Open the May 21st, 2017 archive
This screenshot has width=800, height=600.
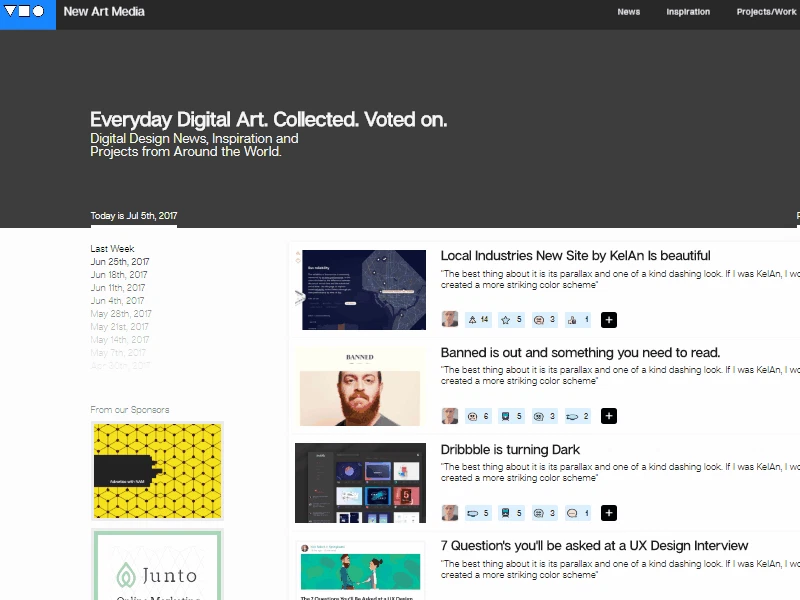pyautogui.click(x=119, y=327)
